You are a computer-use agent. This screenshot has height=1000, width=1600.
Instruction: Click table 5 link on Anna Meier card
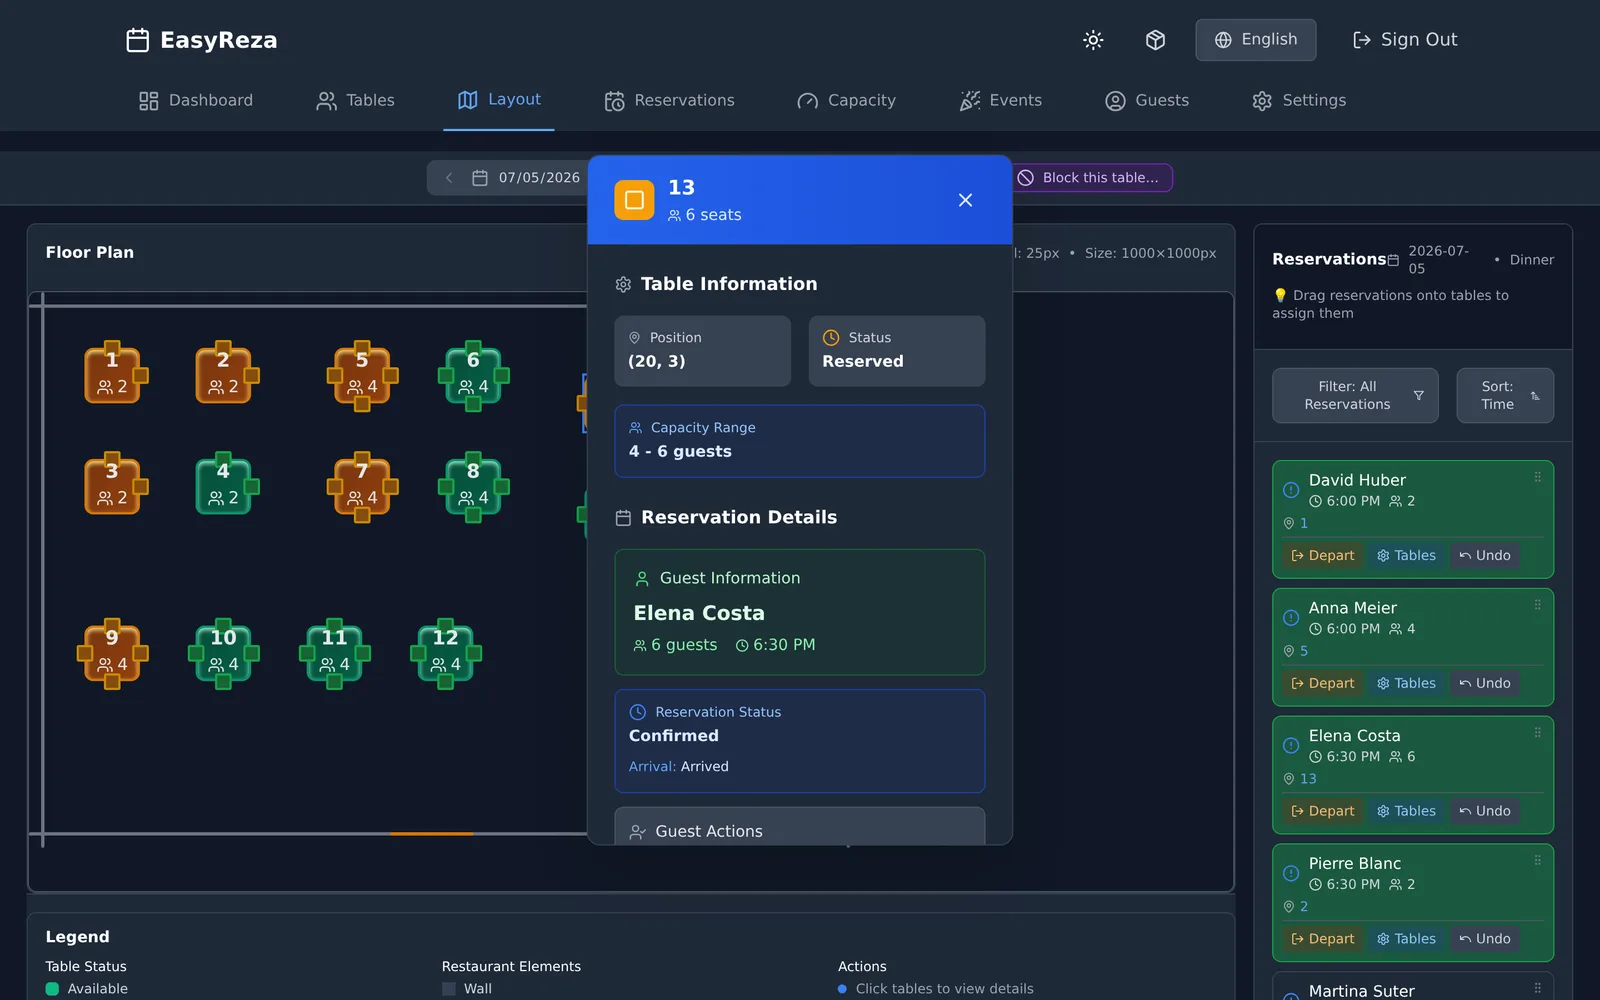[1304, 651]
